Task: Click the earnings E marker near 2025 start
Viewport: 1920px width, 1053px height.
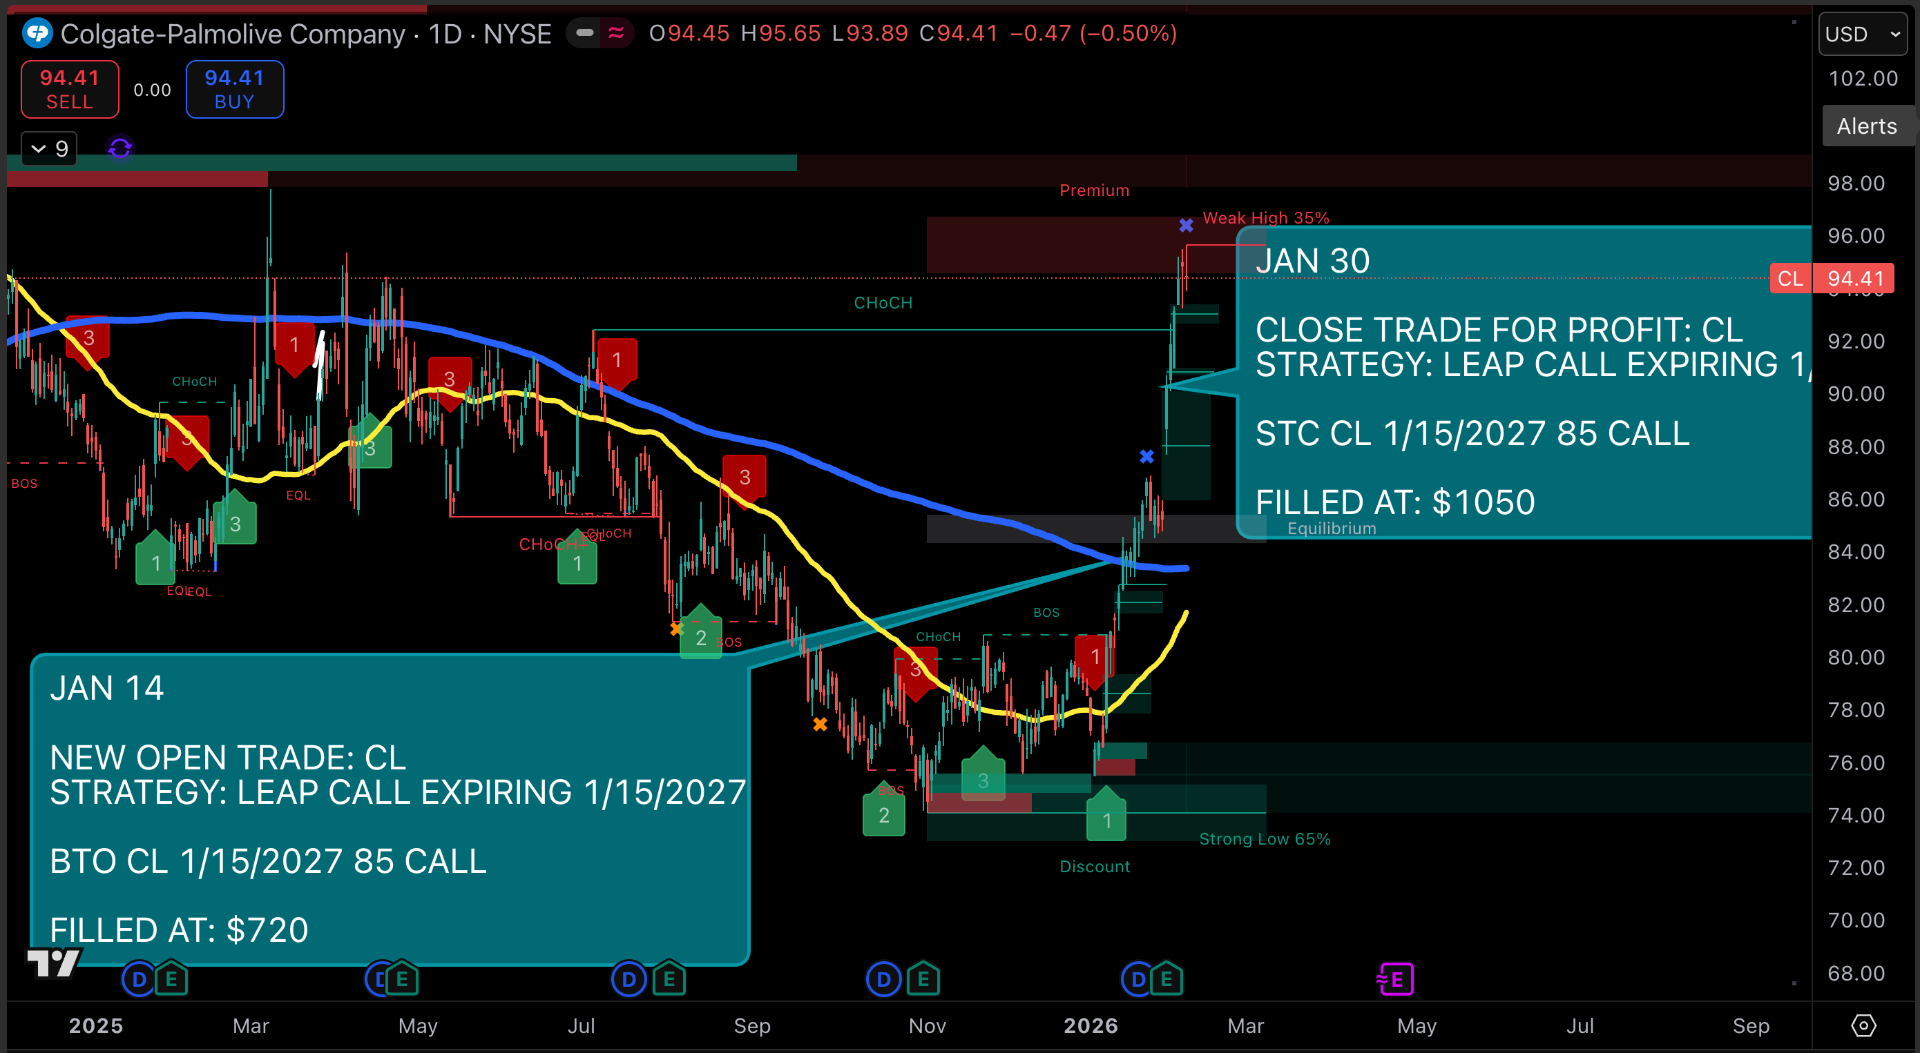Action: (x=171, y=979)
